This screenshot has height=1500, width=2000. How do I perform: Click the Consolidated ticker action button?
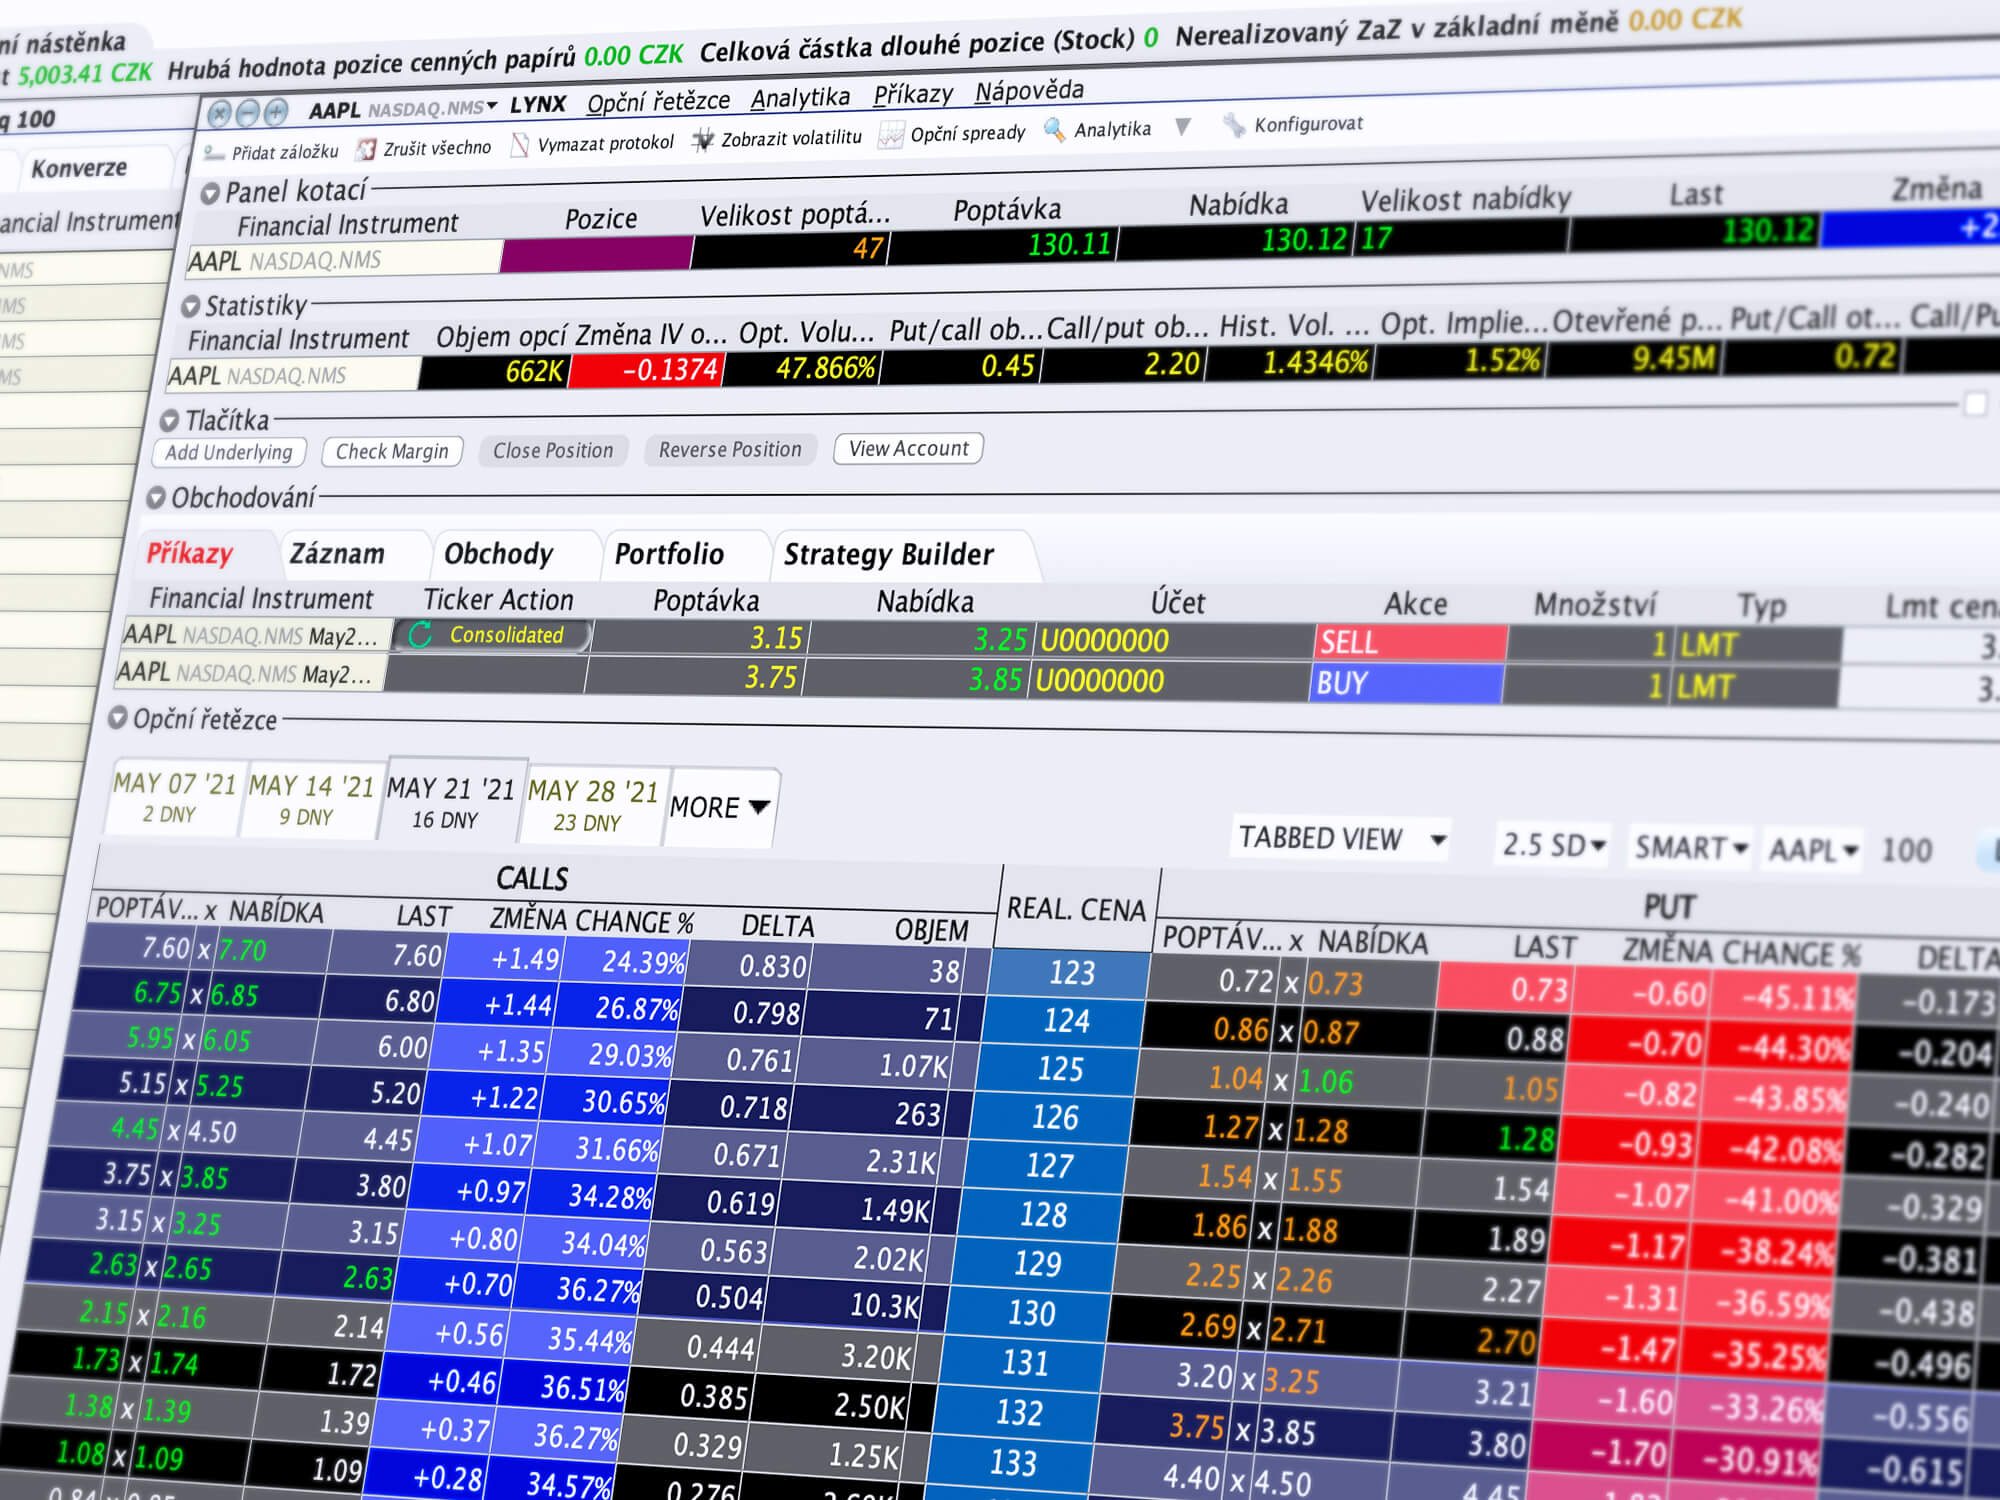pos(492,635)
